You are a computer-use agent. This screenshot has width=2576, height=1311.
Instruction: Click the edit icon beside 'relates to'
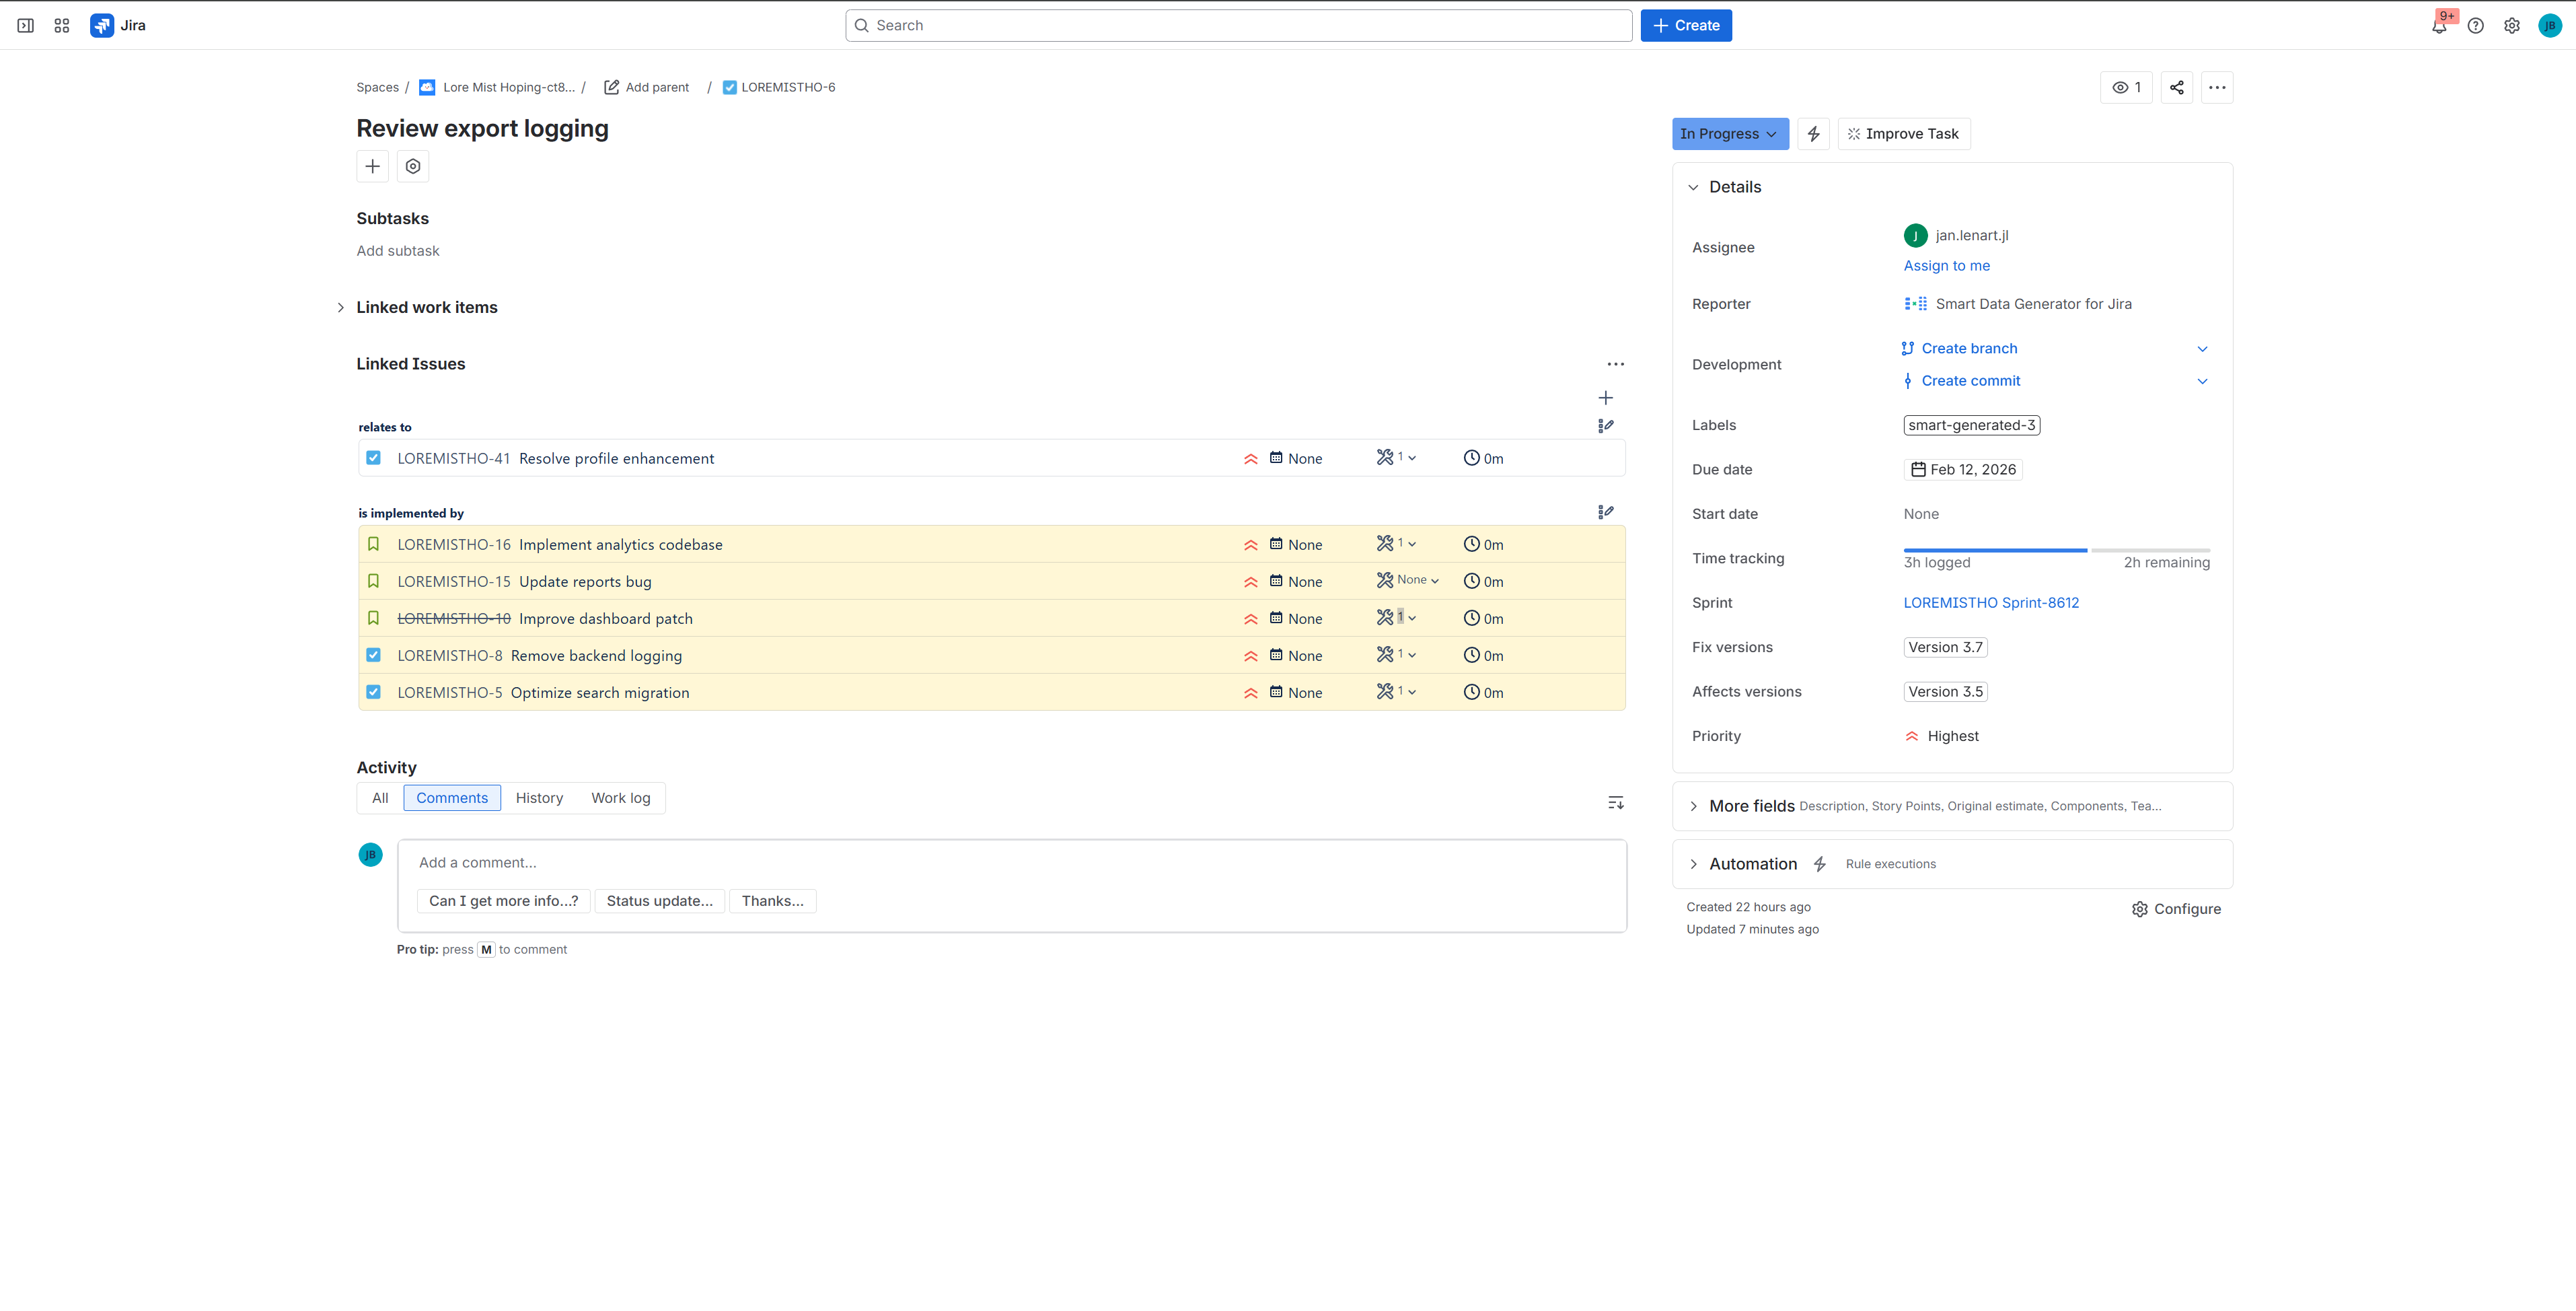click(x=1605, y=426)
